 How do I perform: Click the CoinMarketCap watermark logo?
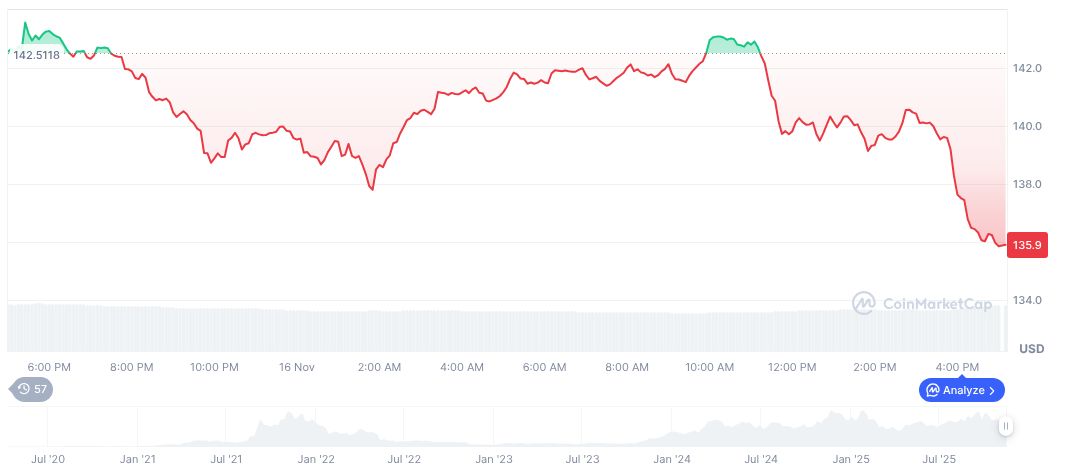tap(864, 302)
